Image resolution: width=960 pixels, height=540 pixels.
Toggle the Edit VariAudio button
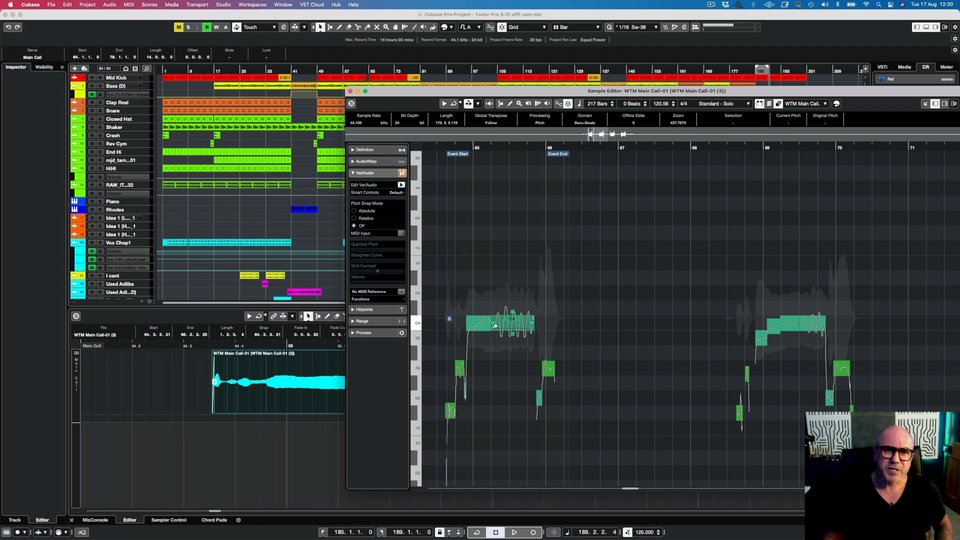click(x=401, y=184)
